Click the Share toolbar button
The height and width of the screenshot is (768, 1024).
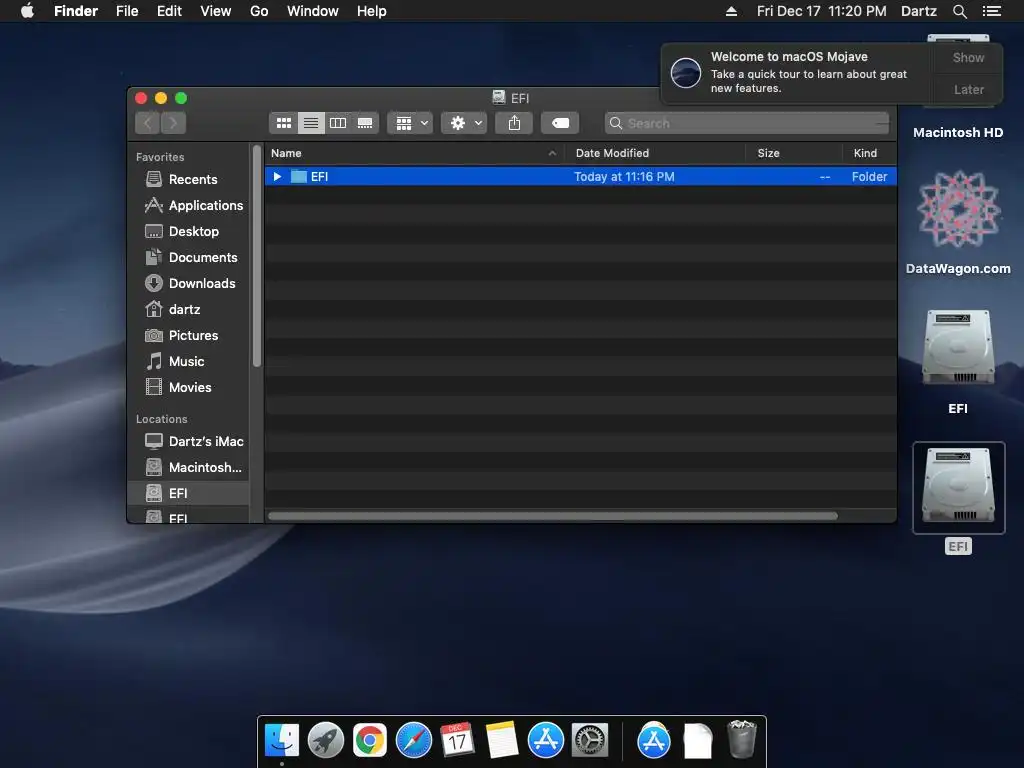pyautogui.click(x=514, y=123)
